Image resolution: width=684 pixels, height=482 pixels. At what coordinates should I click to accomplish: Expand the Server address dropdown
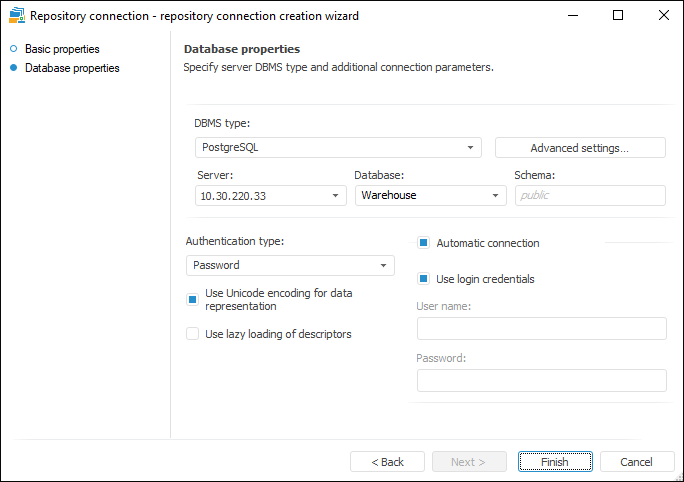336,196
